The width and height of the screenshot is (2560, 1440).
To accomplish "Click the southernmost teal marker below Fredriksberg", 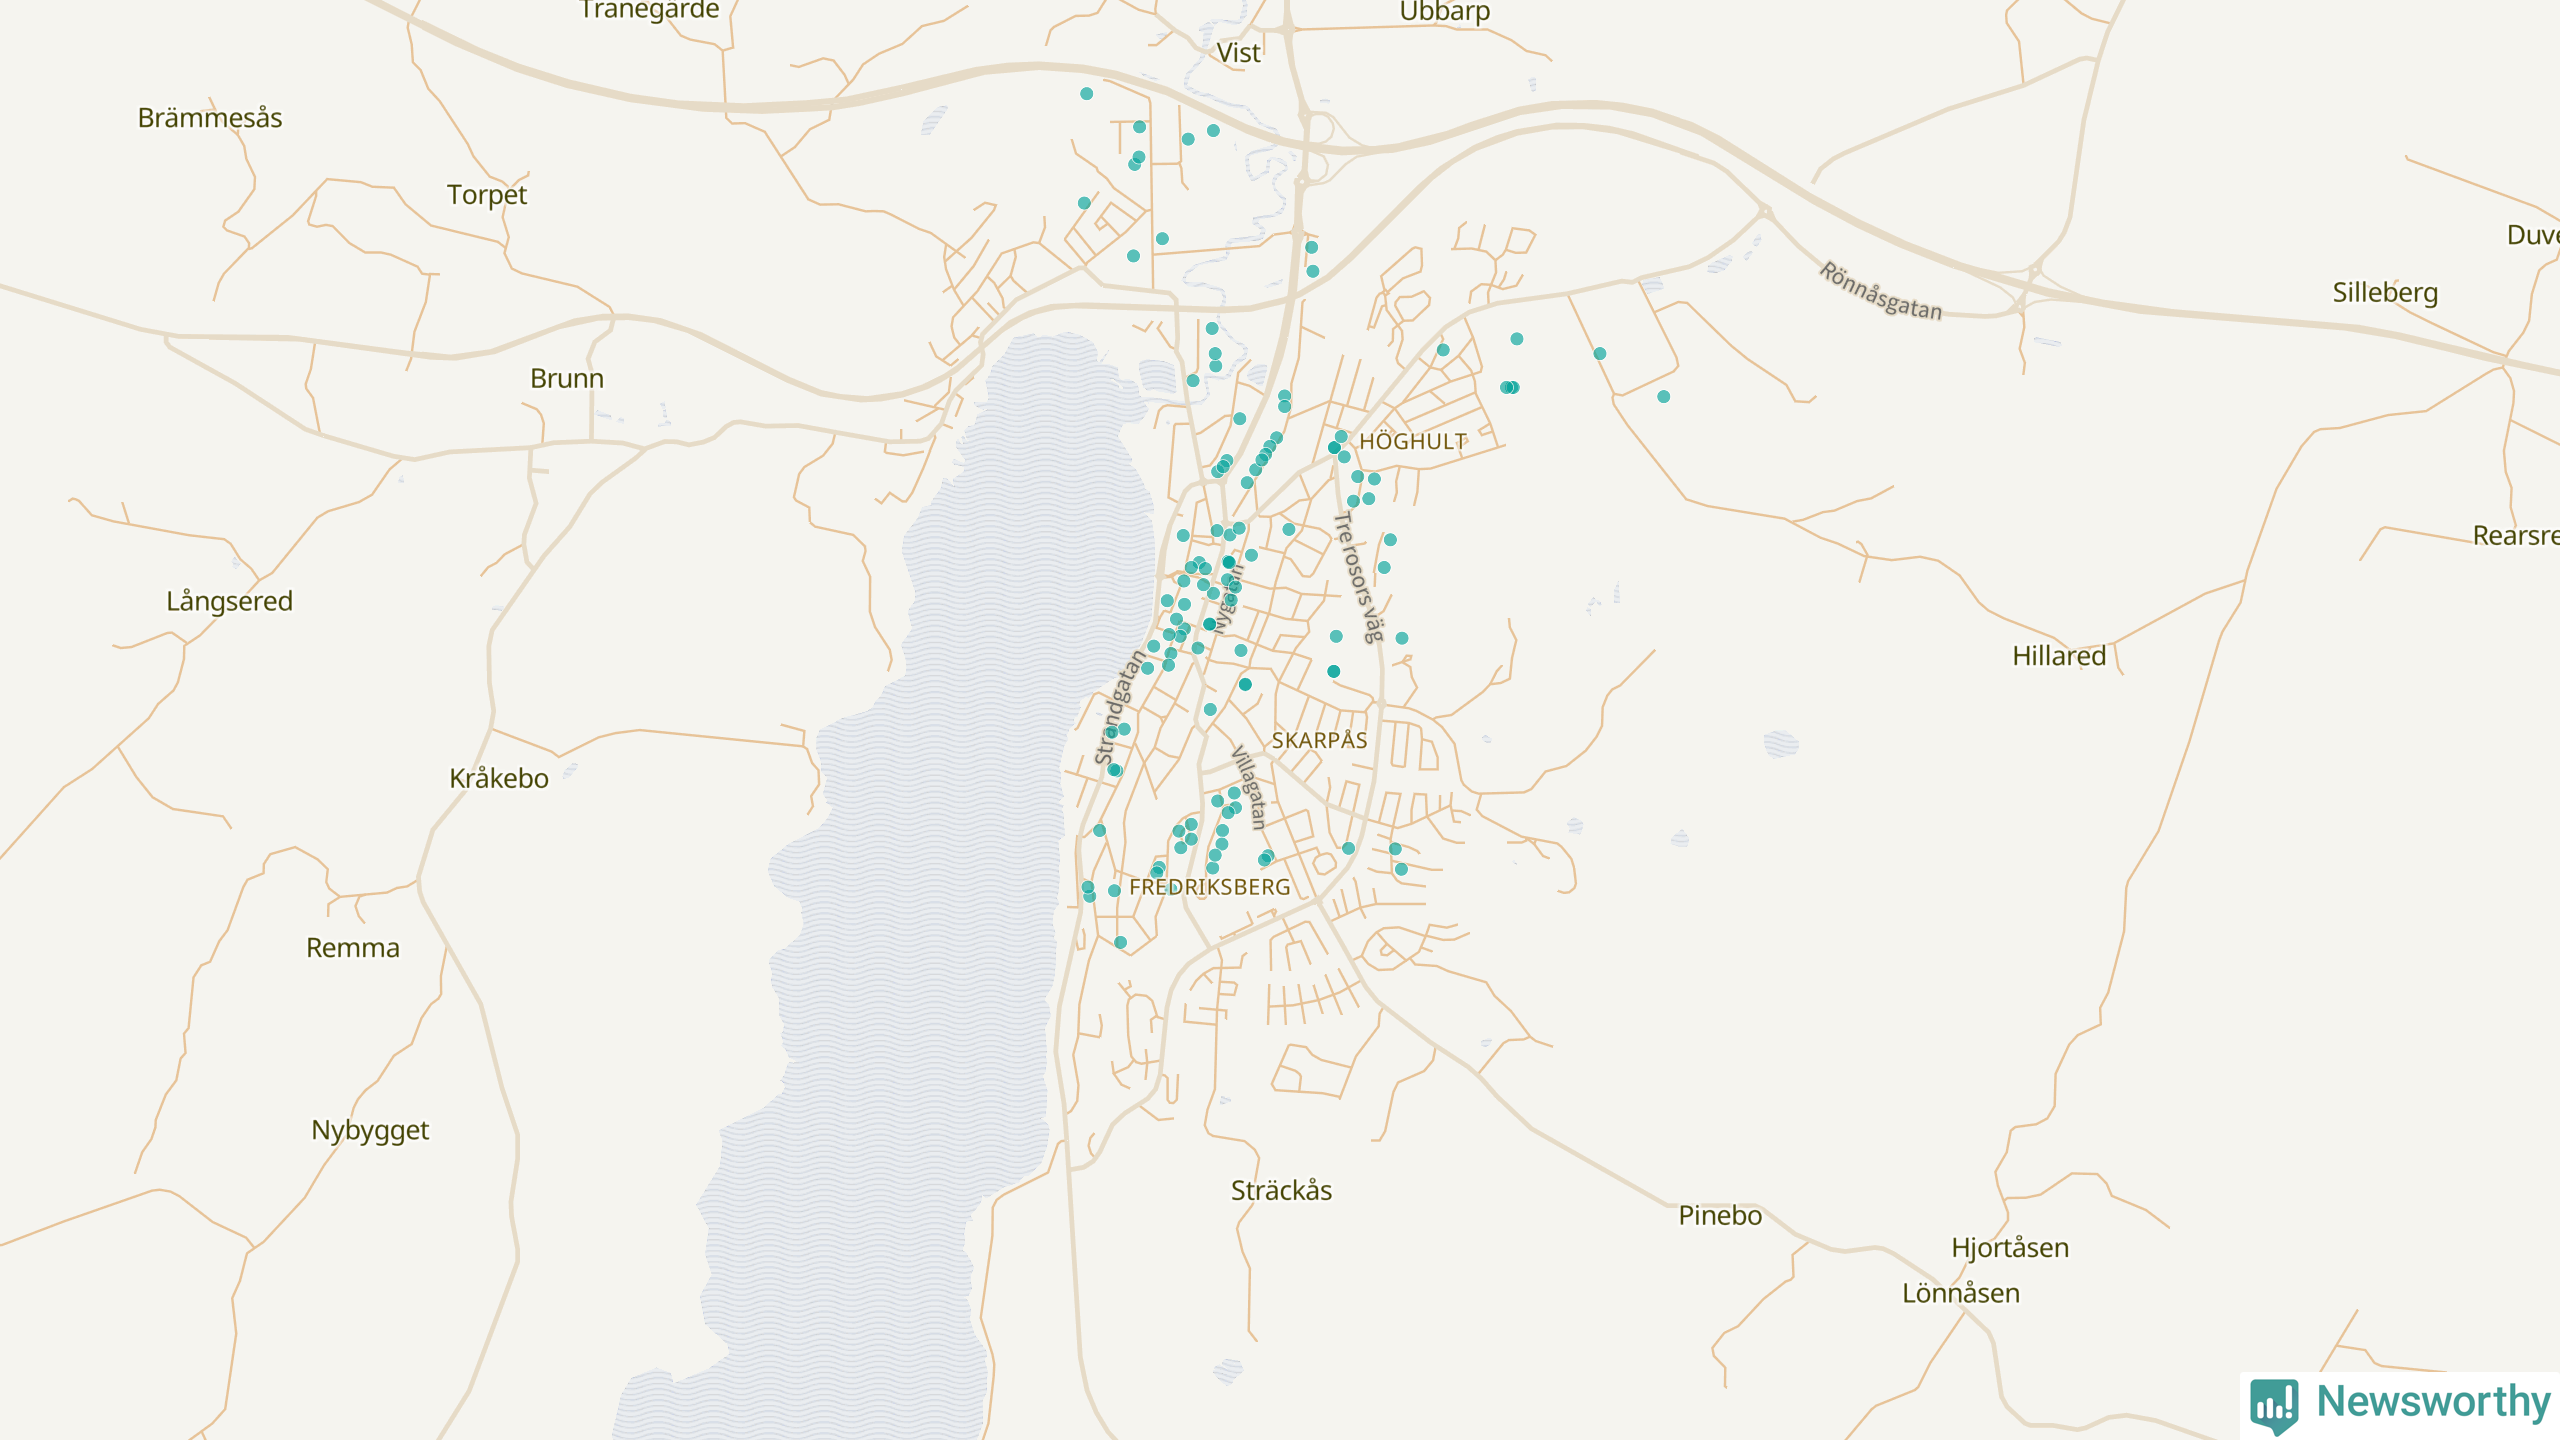I will pyautogui.click(x=1120, y=943).
